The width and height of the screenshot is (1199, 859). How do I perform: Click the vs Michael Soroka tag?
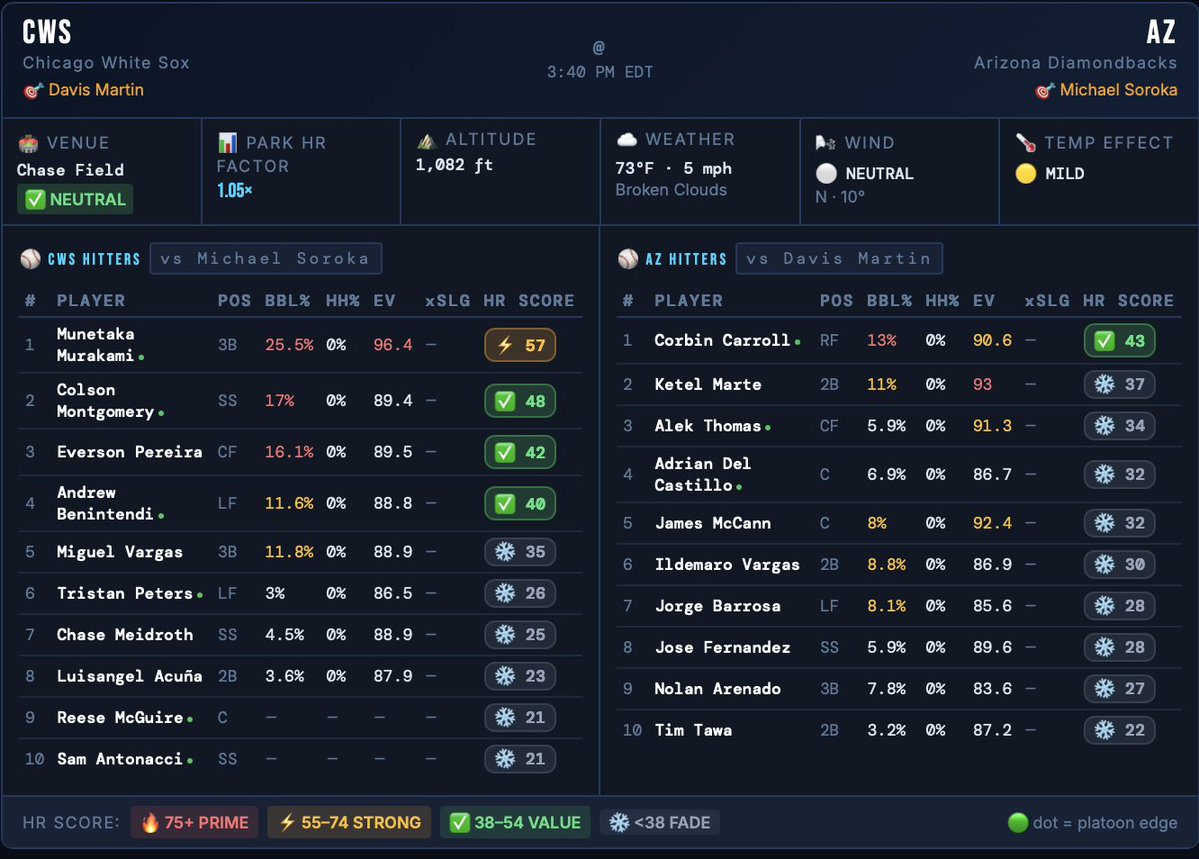coord(265,259)
